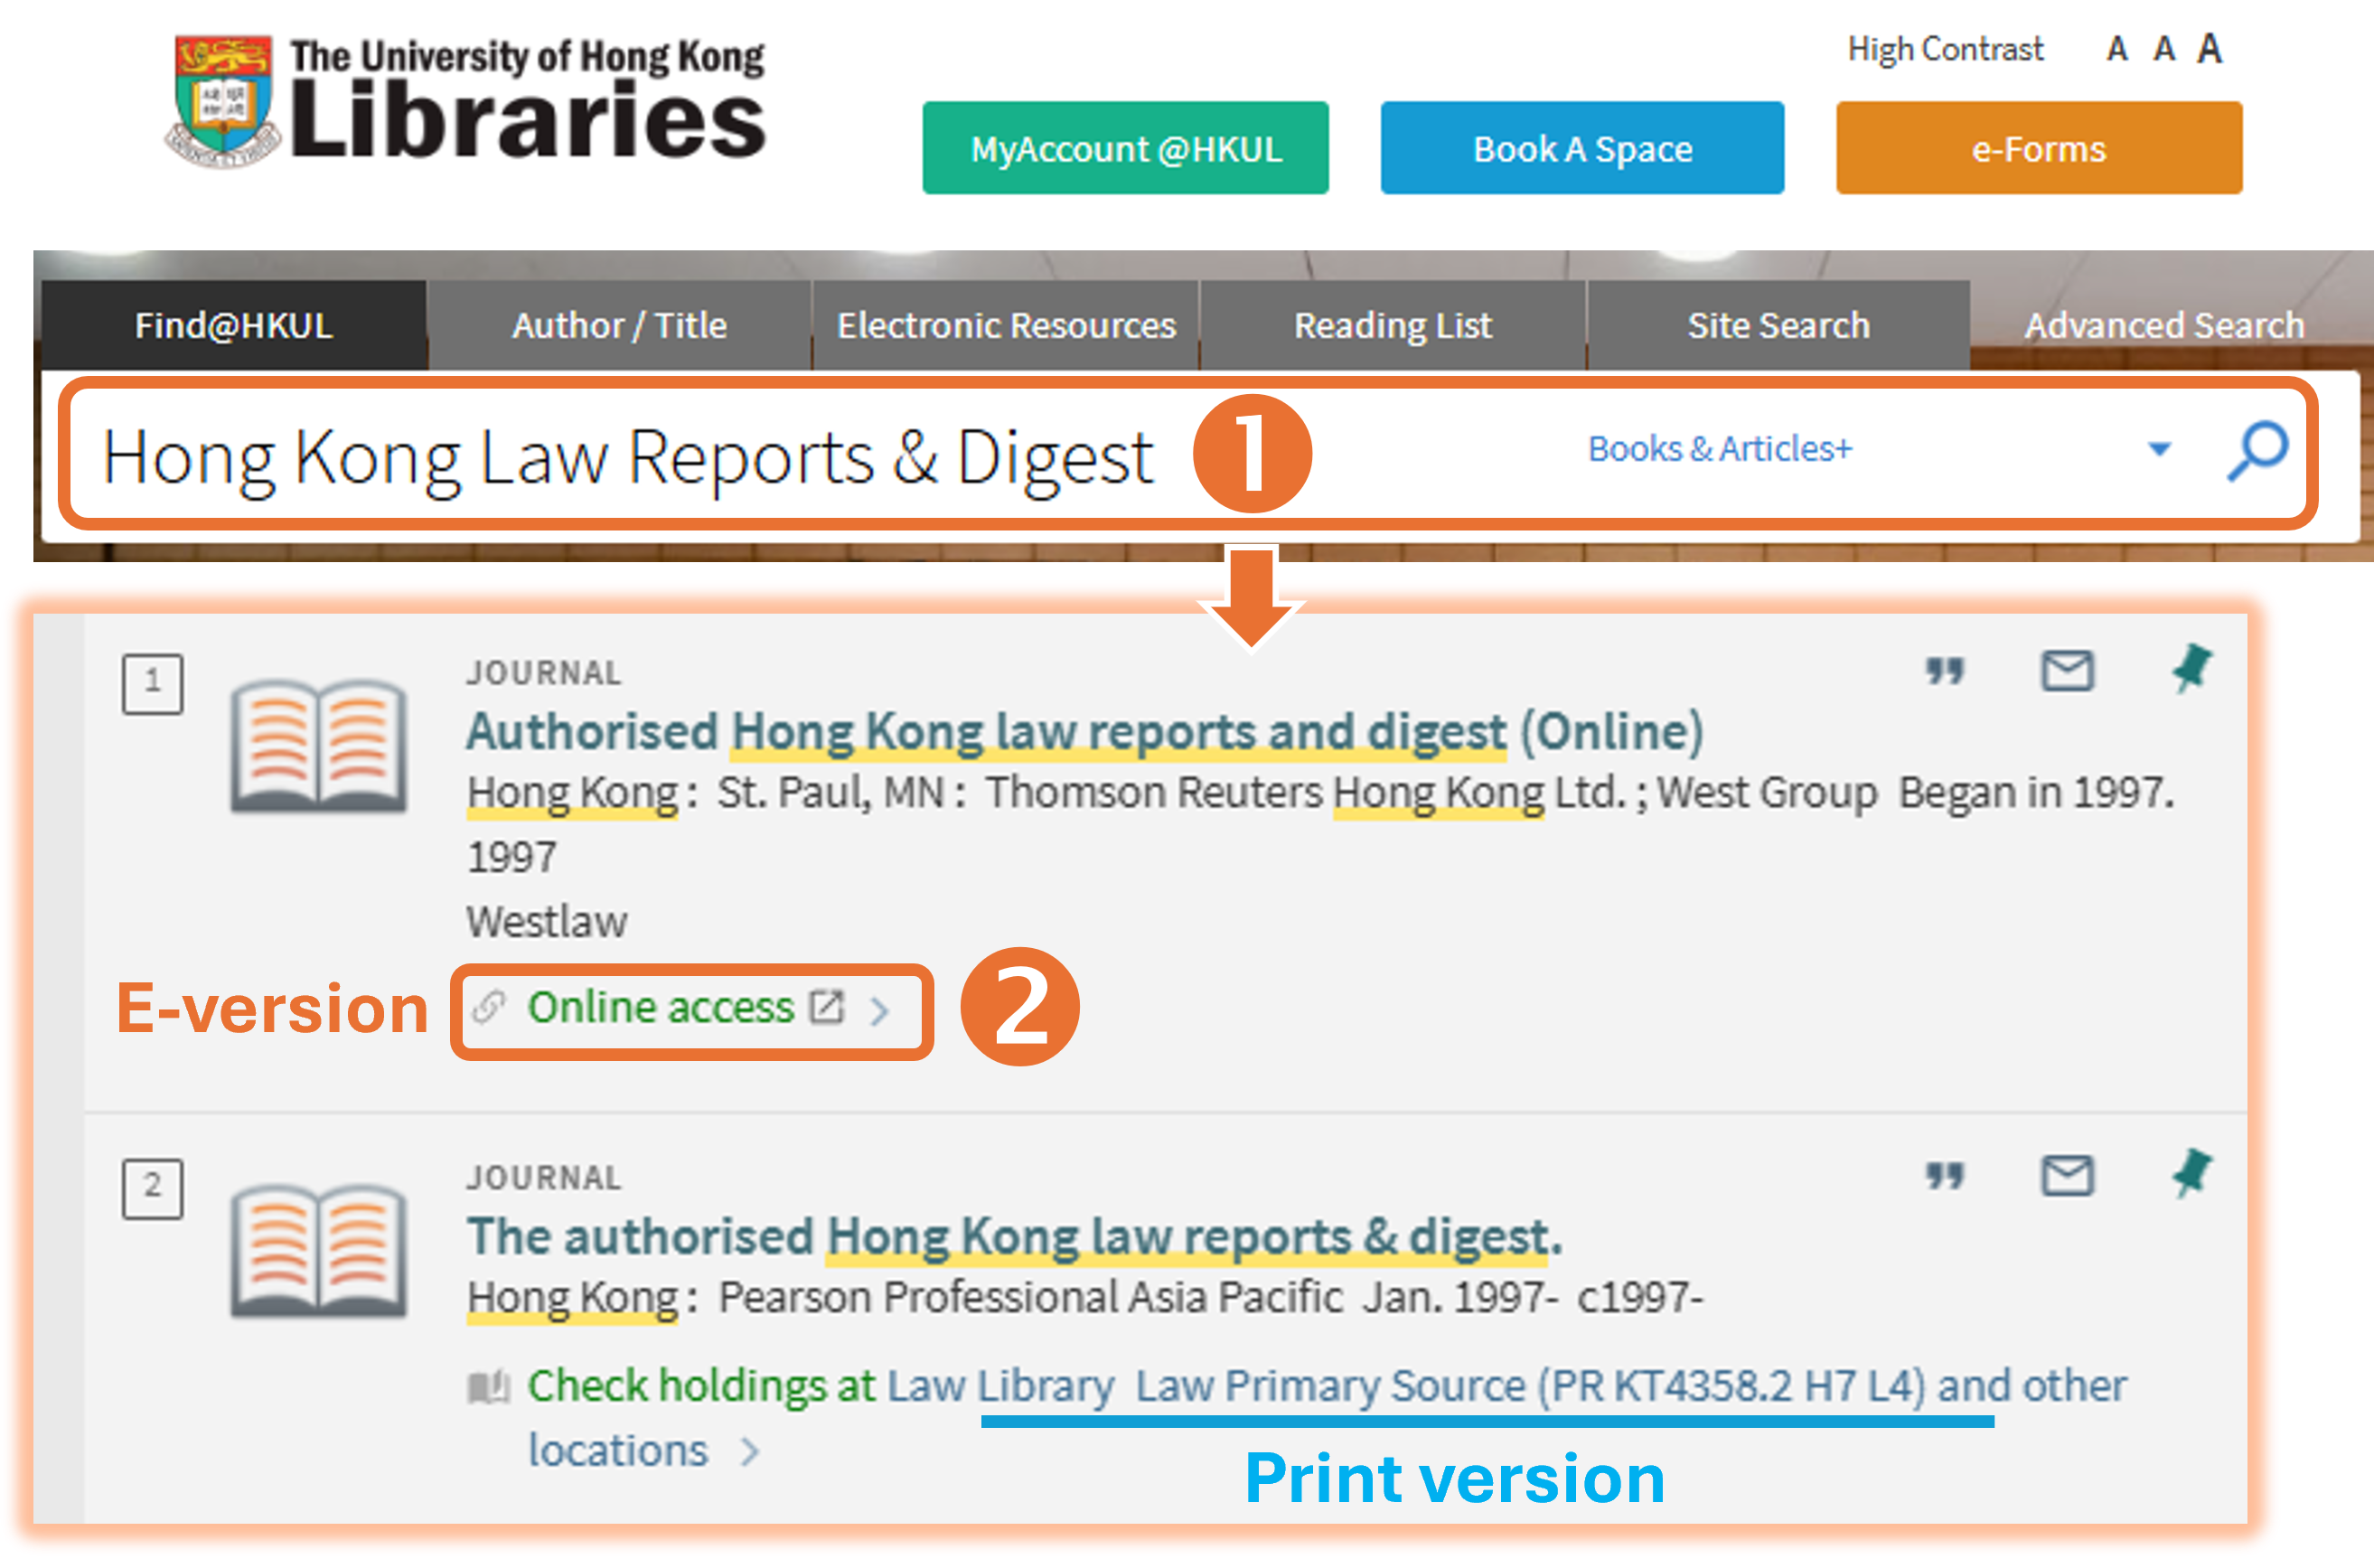Select checkbox numbered 1 for first result

coord(152,684)
